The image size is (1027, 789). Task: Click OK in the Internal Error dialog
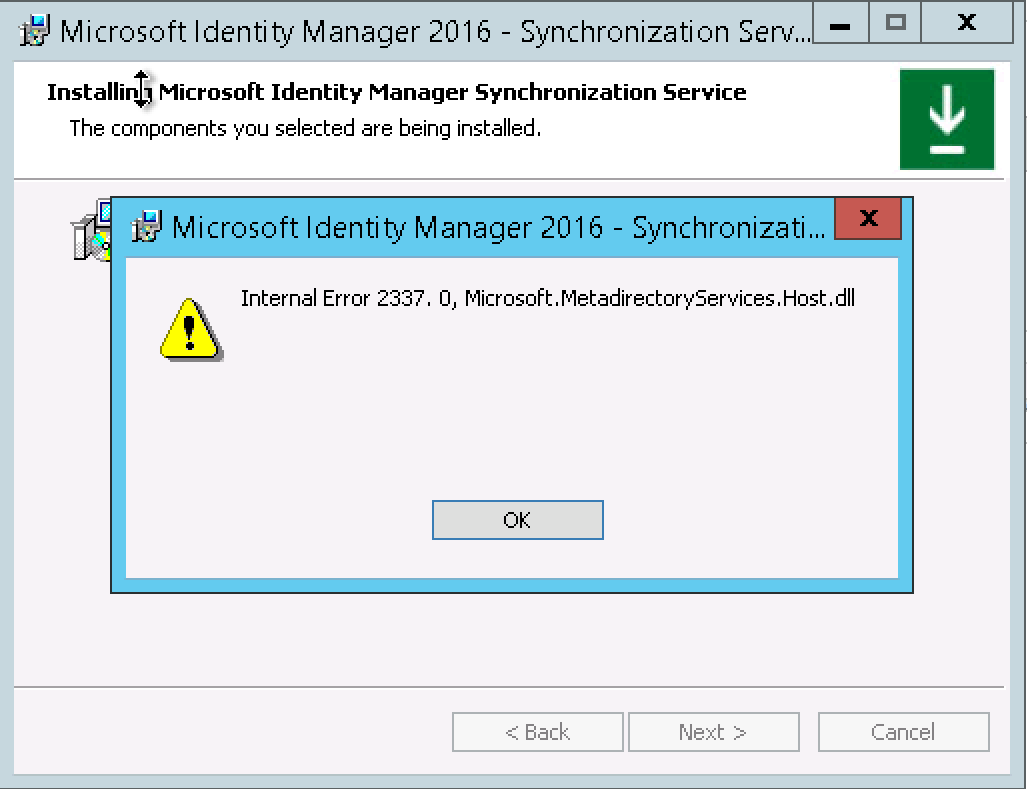tap(517, 520)
